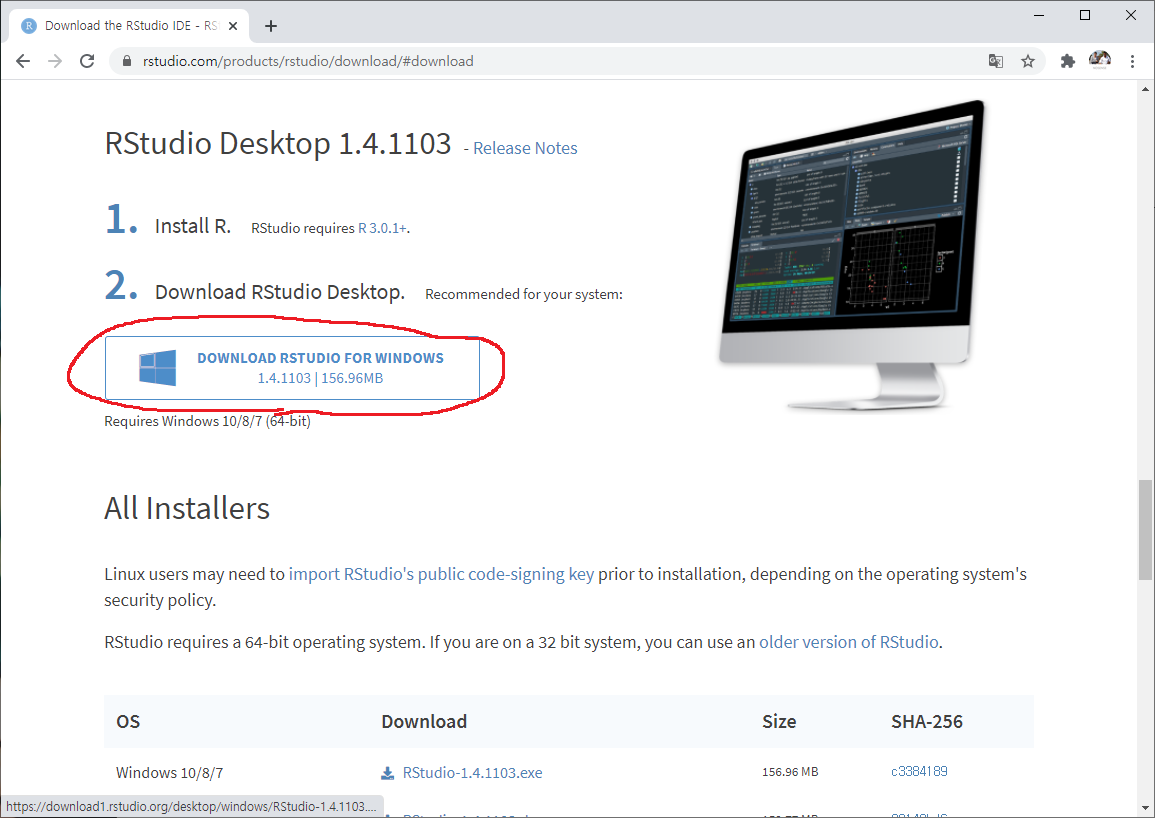Click the SHA-256 column header
The height and width of the screenshot is (818, 1155).
coord(927,721)
